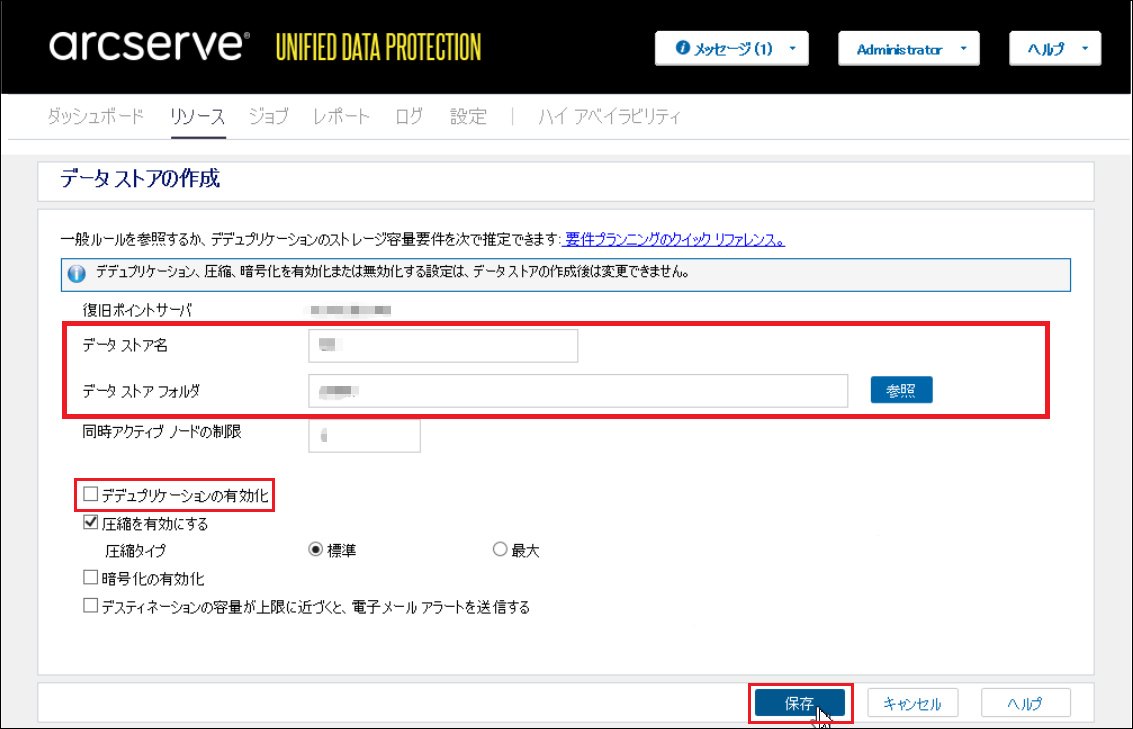The image size is (1133, 729).
Task: Uncheck the 圧縮を有効にする checkbox
Action: 92,522
